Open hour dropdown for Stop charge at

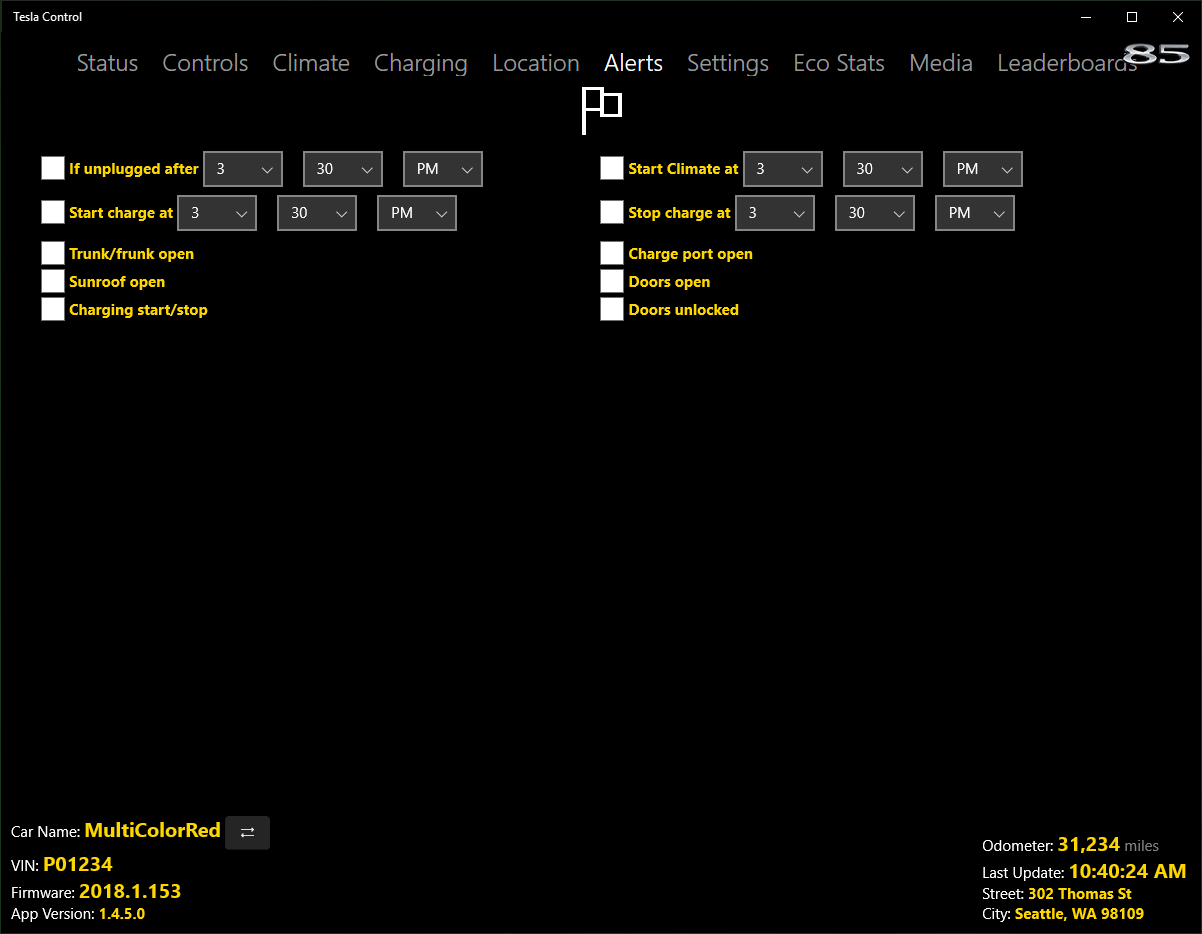pyautogui.click(x=775, y=213)
